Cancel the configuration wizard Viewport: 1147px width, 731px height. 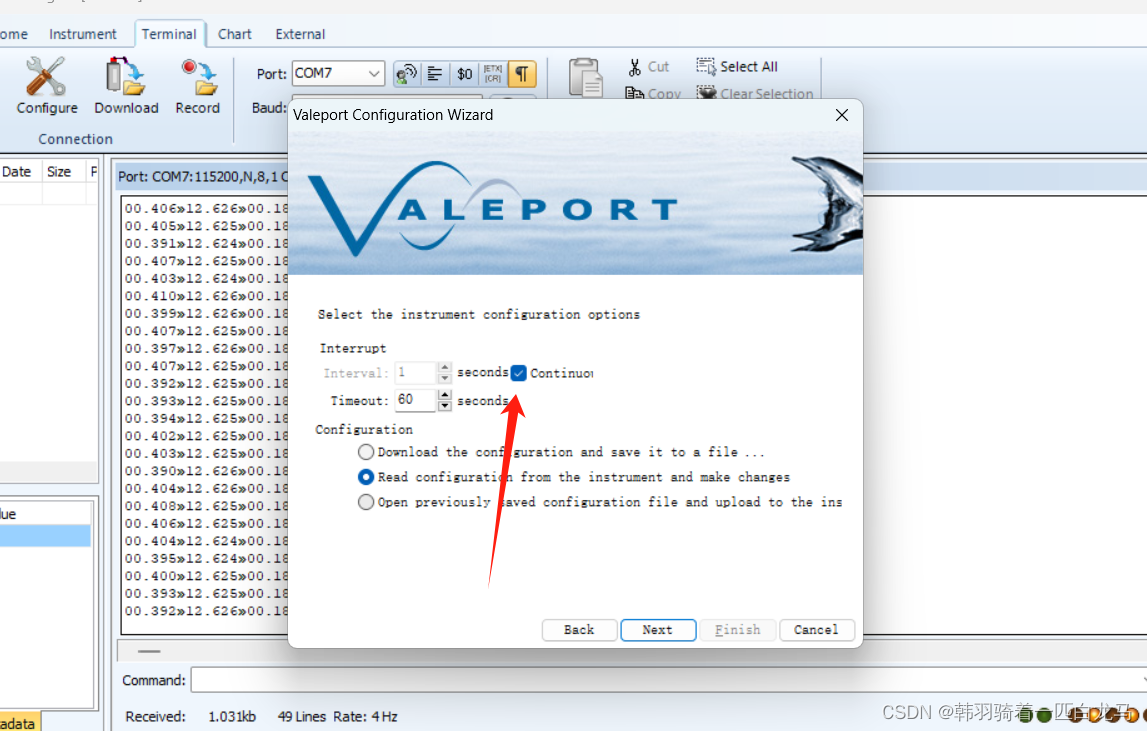click(x=816, y=630)
